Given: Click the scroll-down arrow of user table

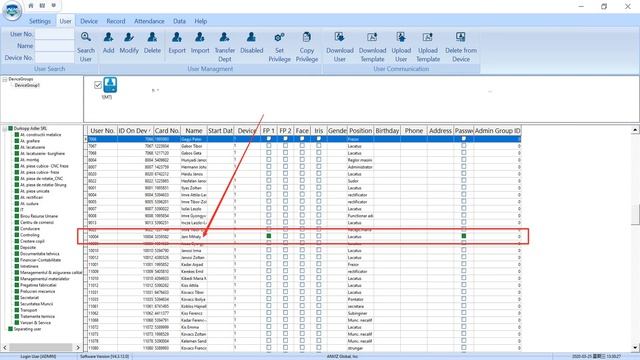Looking at the screenshot, I should pos(635,347).
